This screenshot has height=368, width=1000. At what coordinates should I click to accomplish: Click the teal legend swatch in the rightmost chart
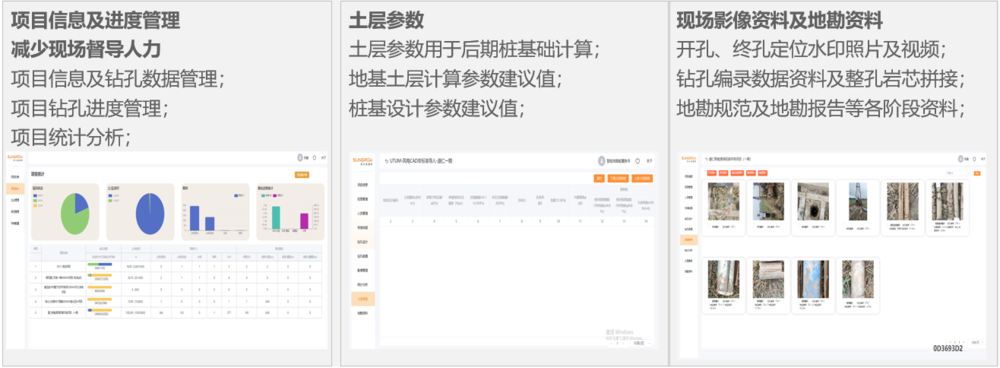[x=263, y=195]
